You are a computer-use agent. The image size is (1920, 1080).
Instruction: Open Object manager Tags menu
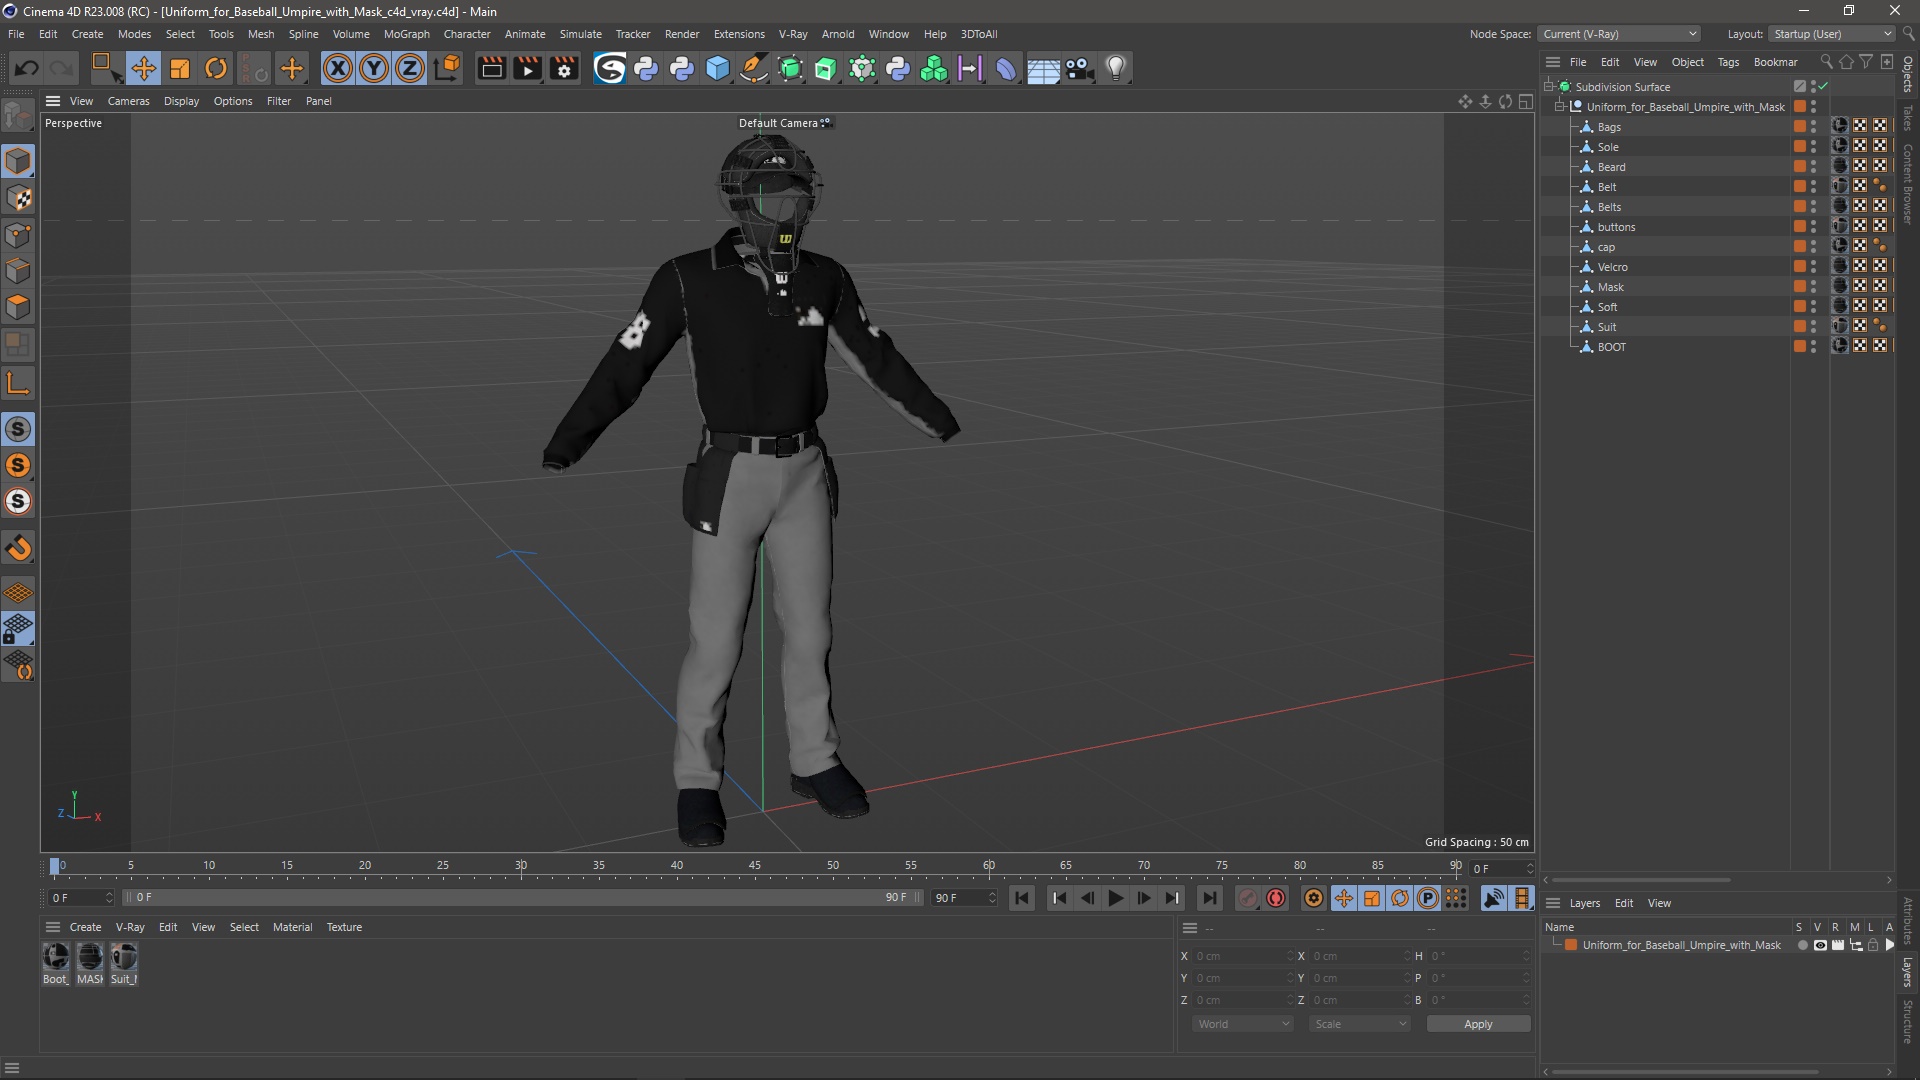(x=1728, y=62)
